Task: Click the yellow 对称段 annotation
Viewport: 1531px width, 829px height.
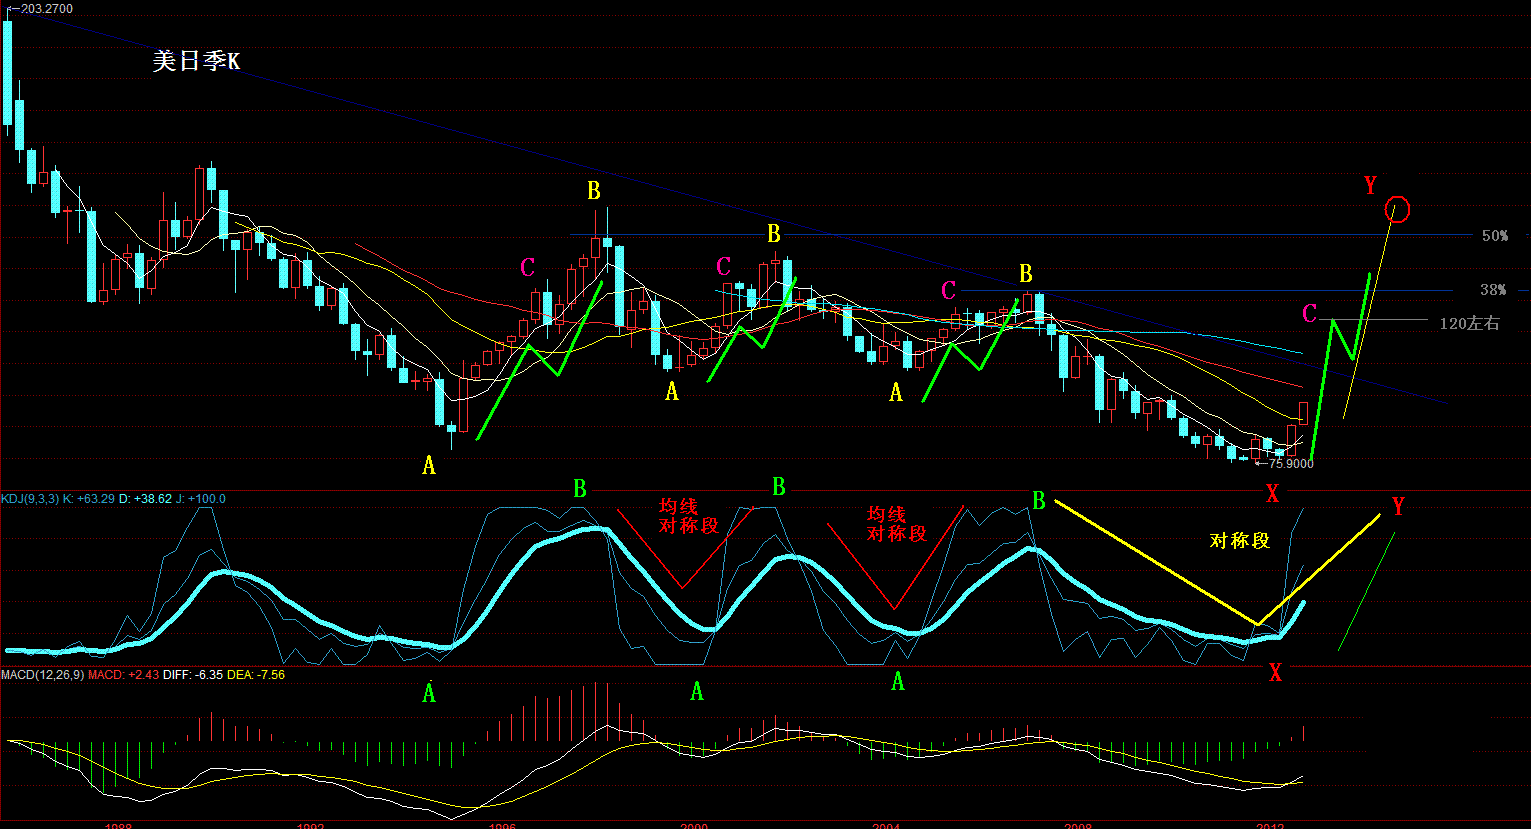Action: click(1240, 540)
